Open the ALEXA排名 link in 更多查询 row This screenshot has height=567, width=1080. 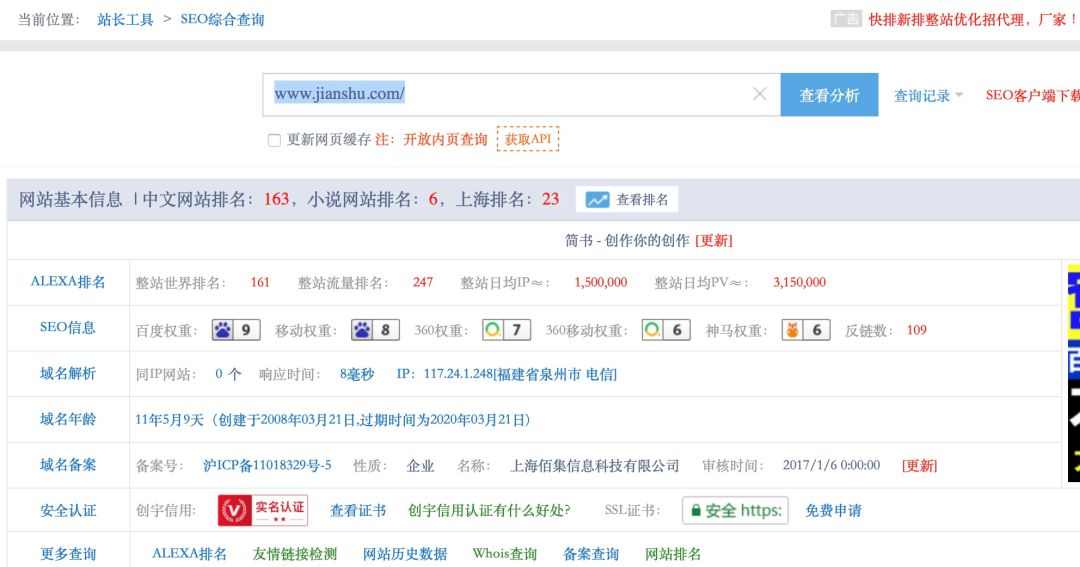tap(189, 554)
